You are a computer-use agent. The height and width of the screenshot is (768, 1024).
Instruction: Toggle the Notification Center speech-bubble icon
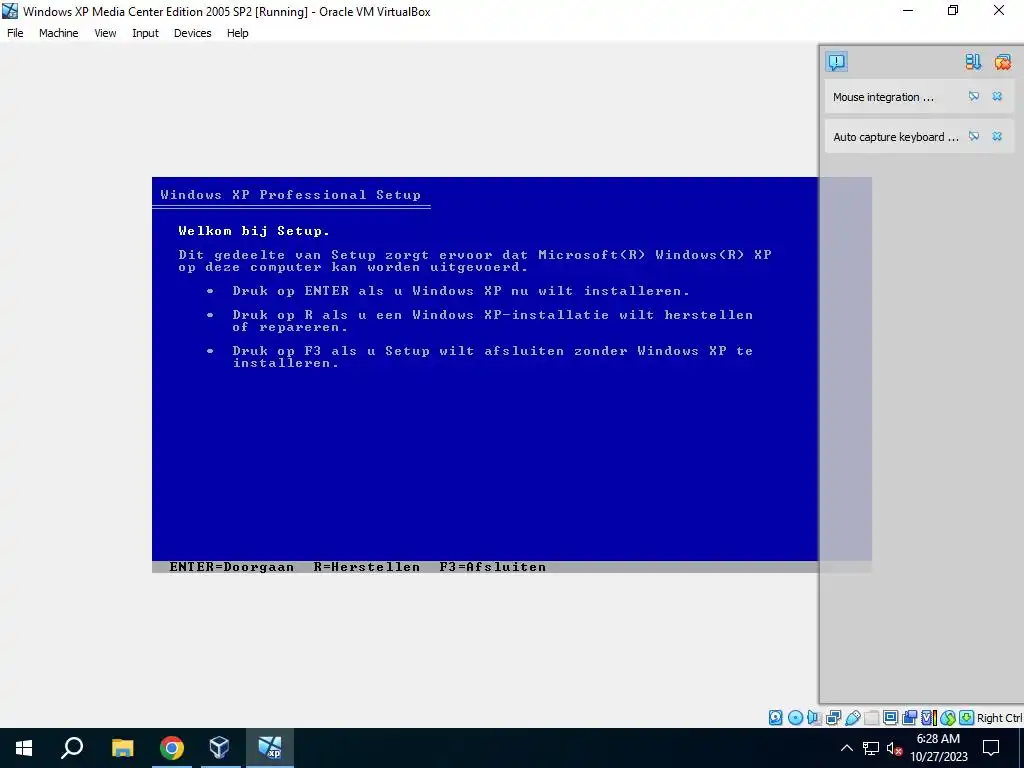click(x=837, y=62)
